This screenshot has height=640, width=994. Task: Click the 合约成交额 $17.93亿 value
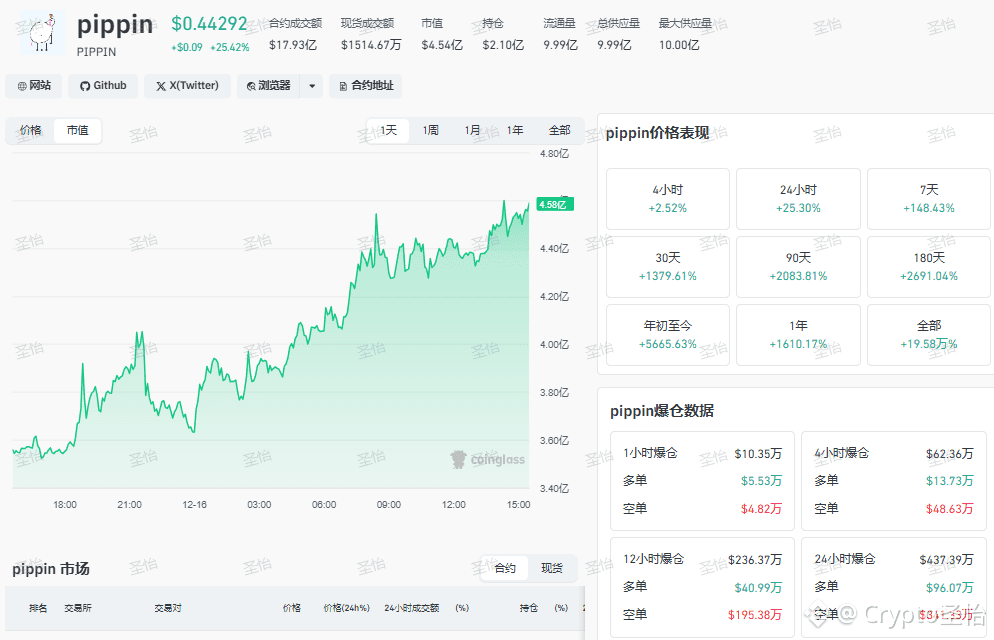pyautogui.click(x=293, y=45)
